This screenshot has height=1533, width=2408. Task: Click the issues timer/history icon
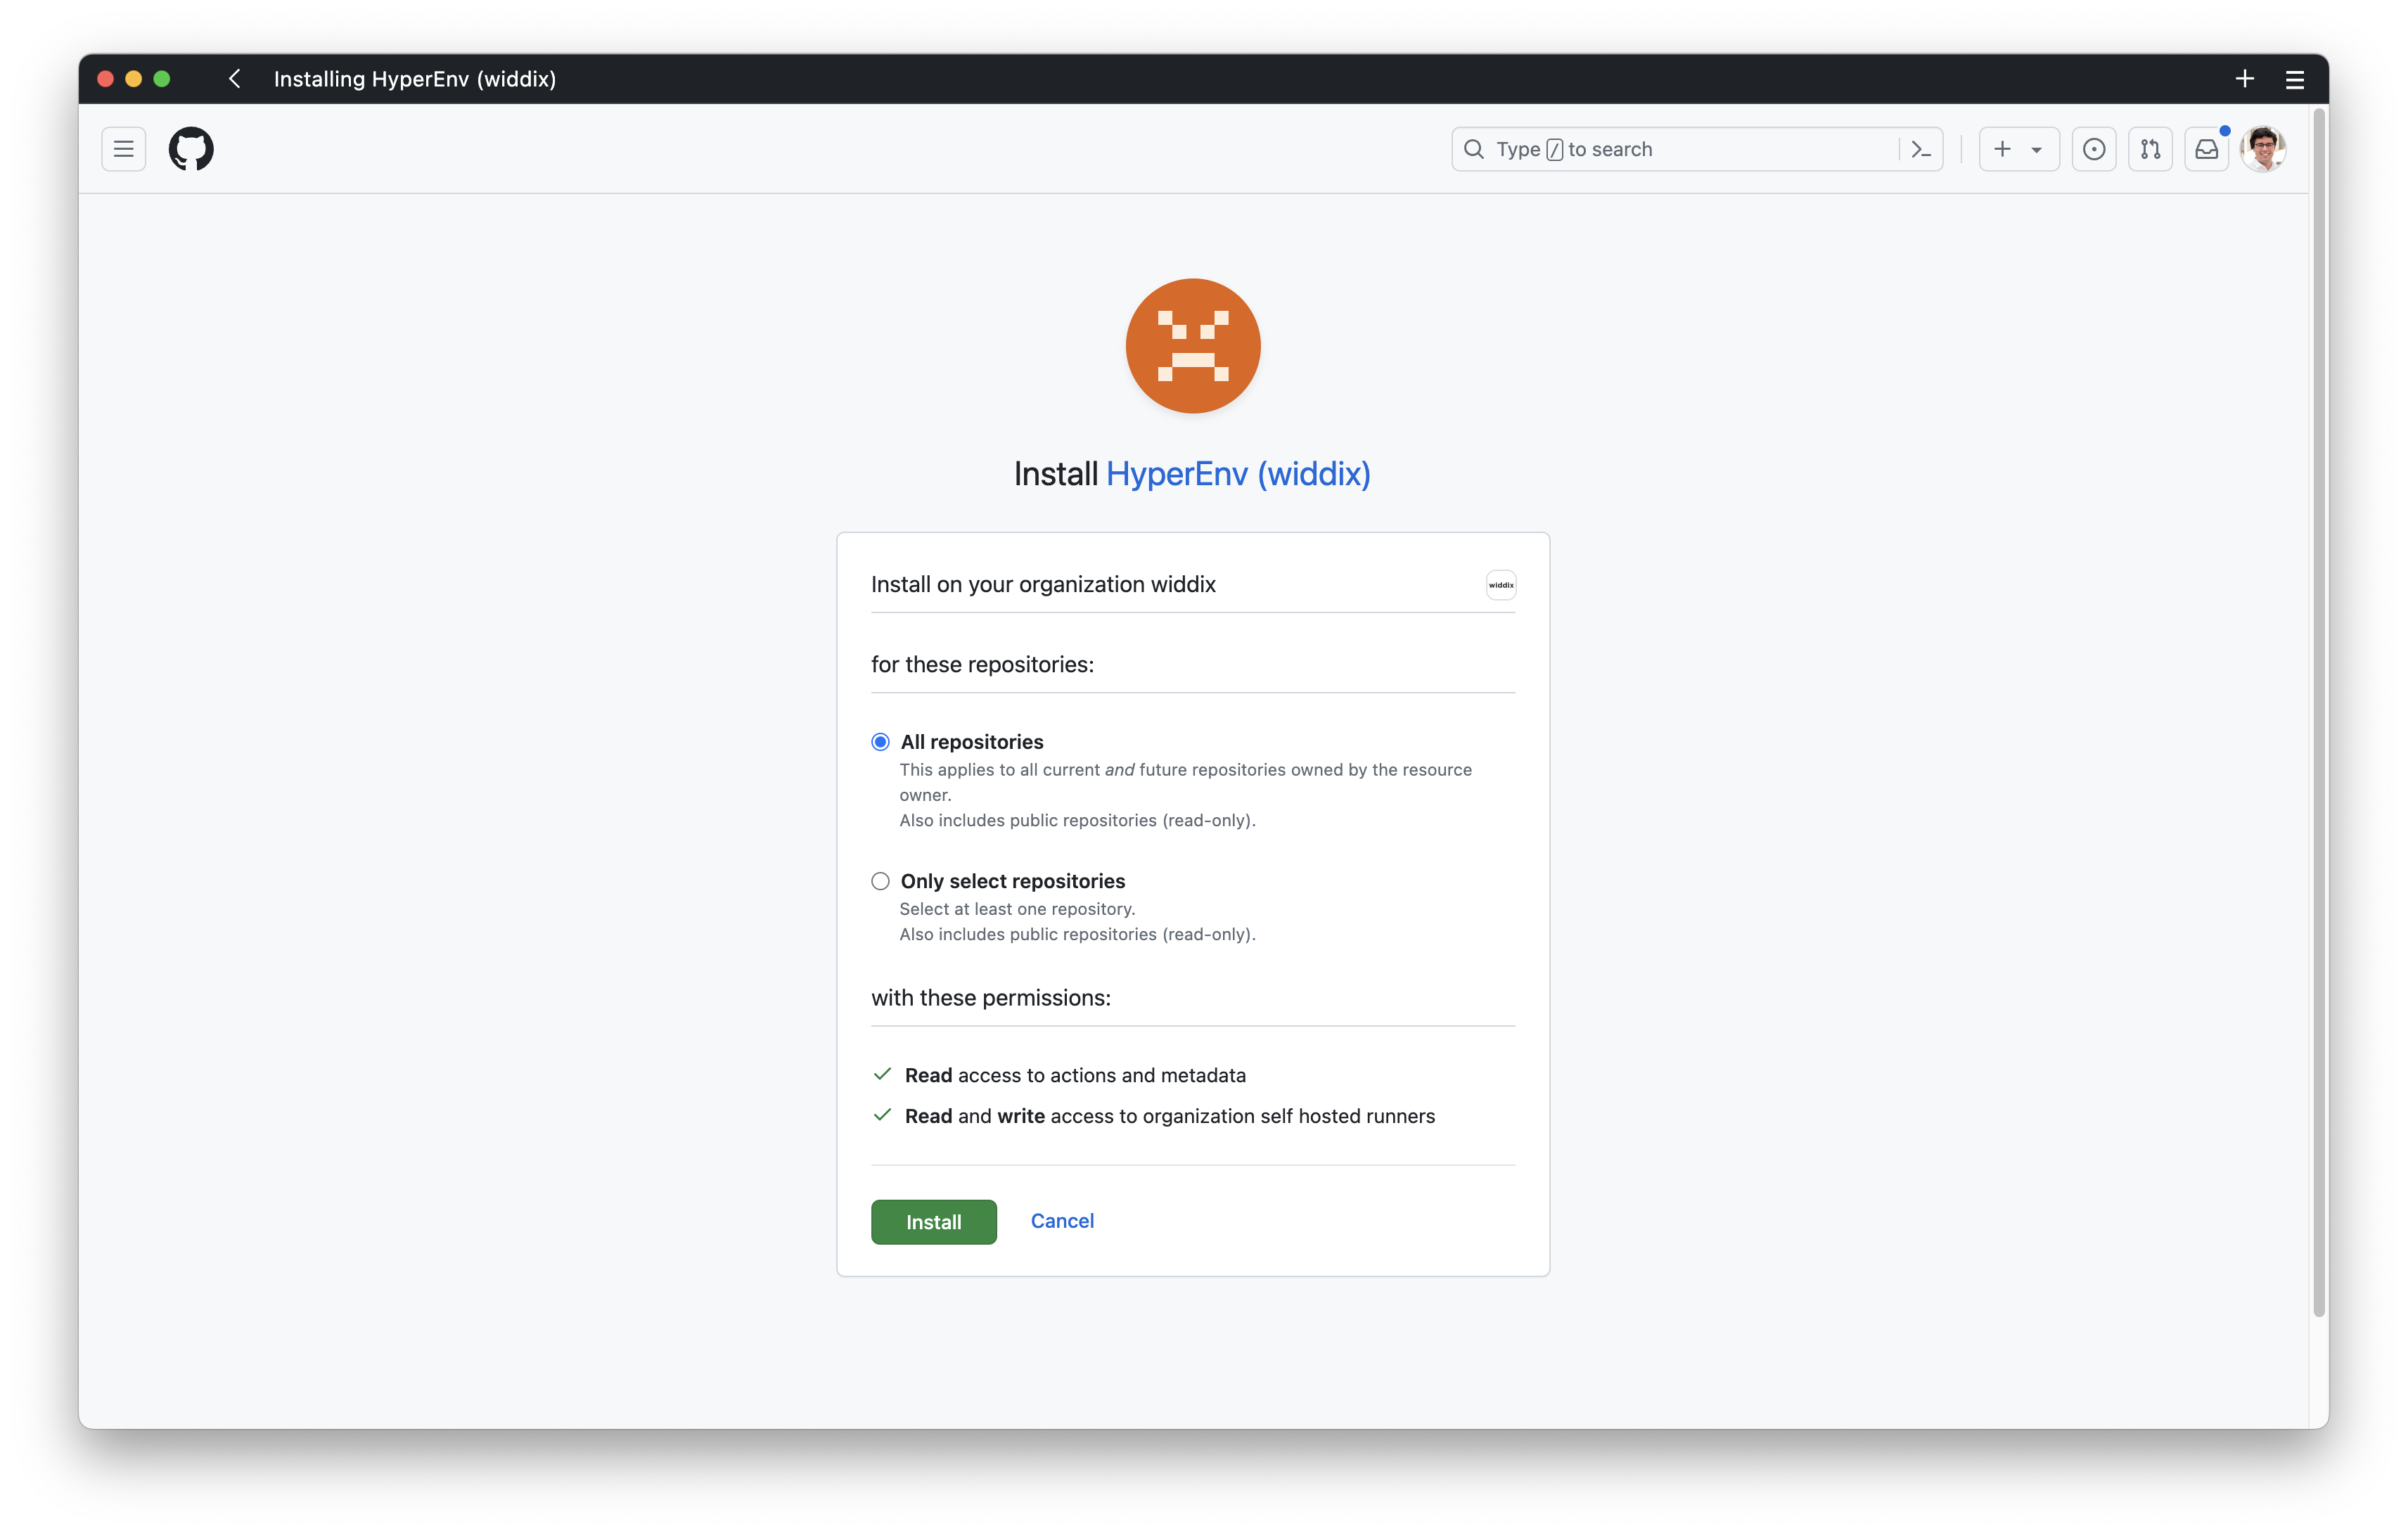point(2096,149)
